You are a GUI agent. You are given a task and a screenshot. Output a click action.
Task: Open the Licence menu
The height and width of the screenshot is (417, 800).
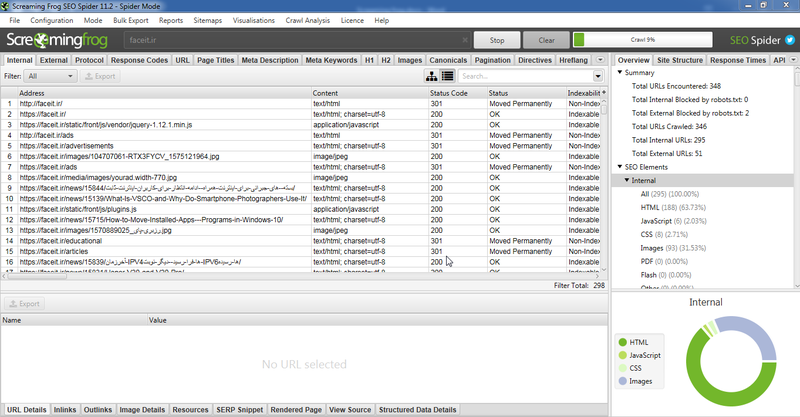tap(352, 20)
